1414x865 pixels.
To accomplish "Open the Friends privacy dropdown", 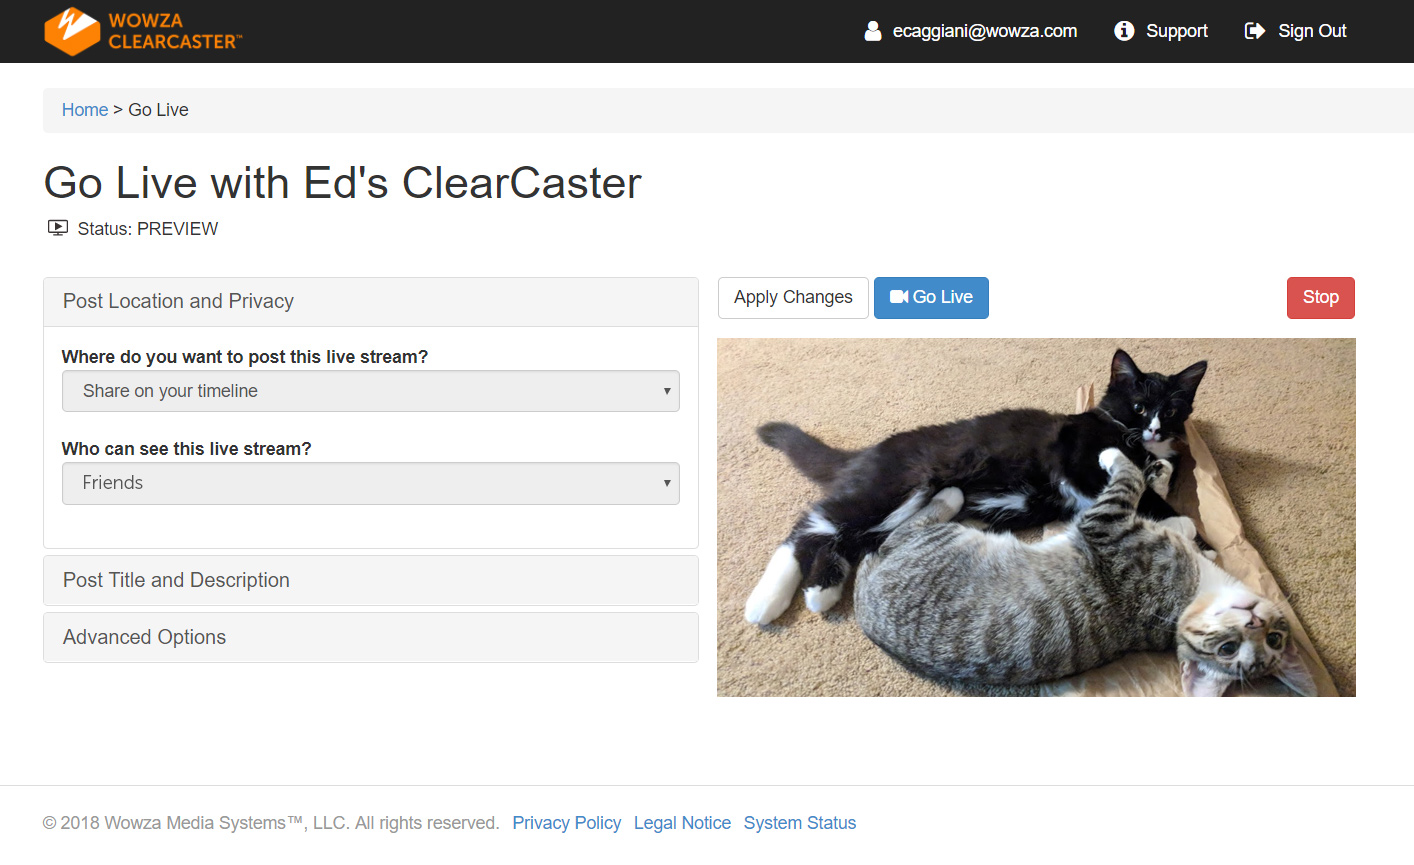I will click(x=370, y=483).
